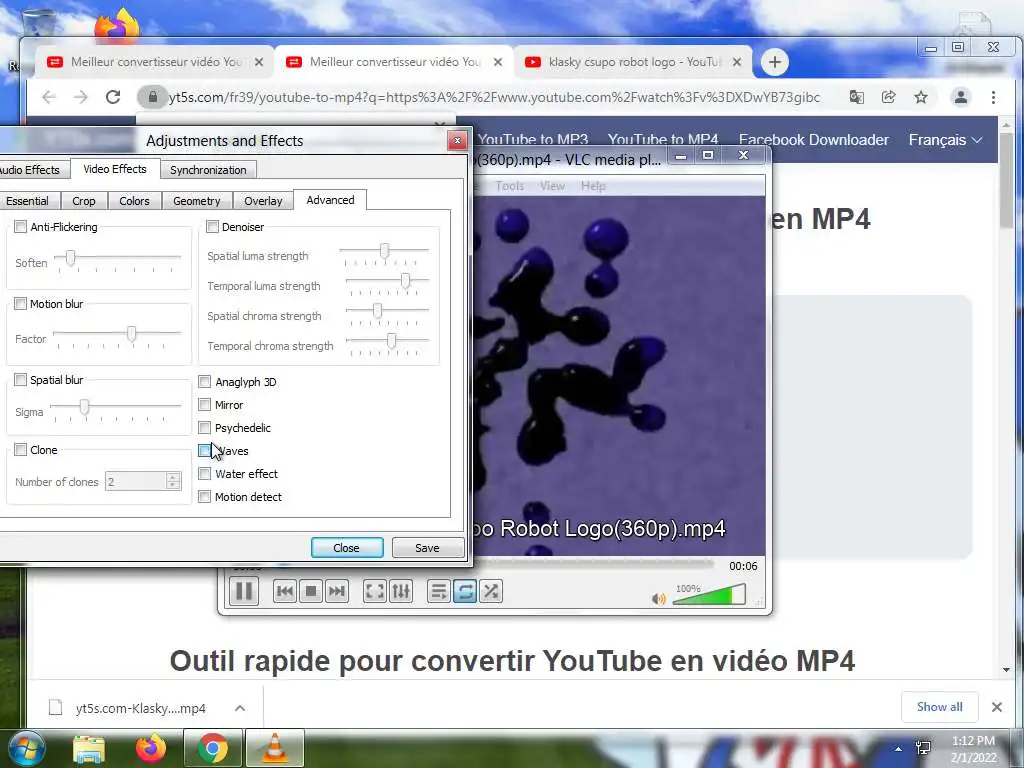Open Windows Start menu

[27, 748]
